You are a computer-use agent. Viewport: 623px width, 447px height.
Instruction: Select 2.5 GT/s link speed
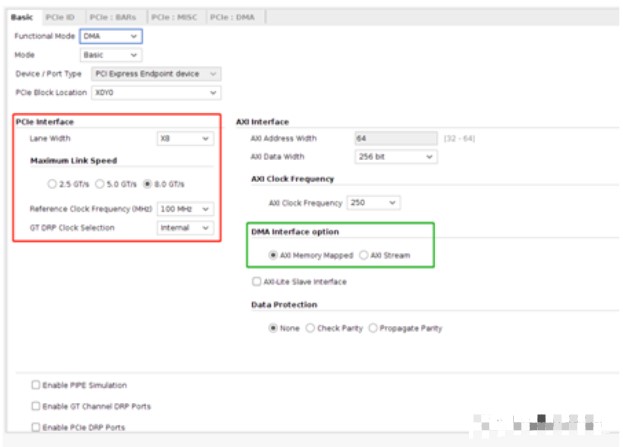click(53, 184)
